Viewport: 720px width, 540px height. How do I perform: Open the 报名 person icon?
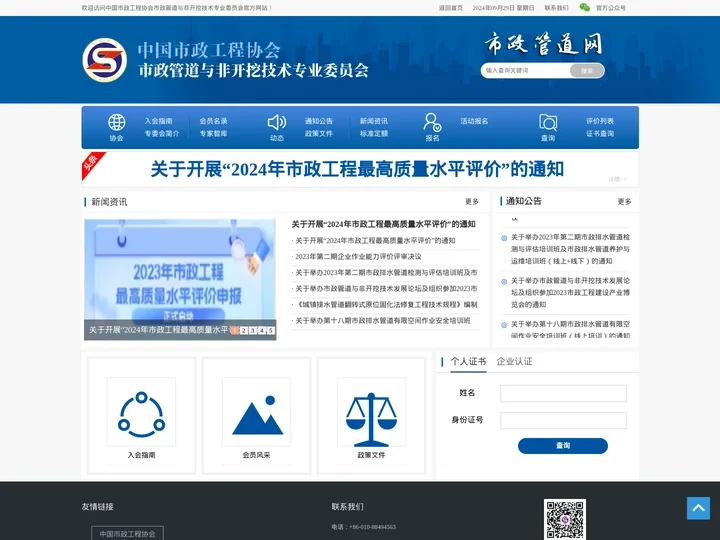tap(432, 123)
